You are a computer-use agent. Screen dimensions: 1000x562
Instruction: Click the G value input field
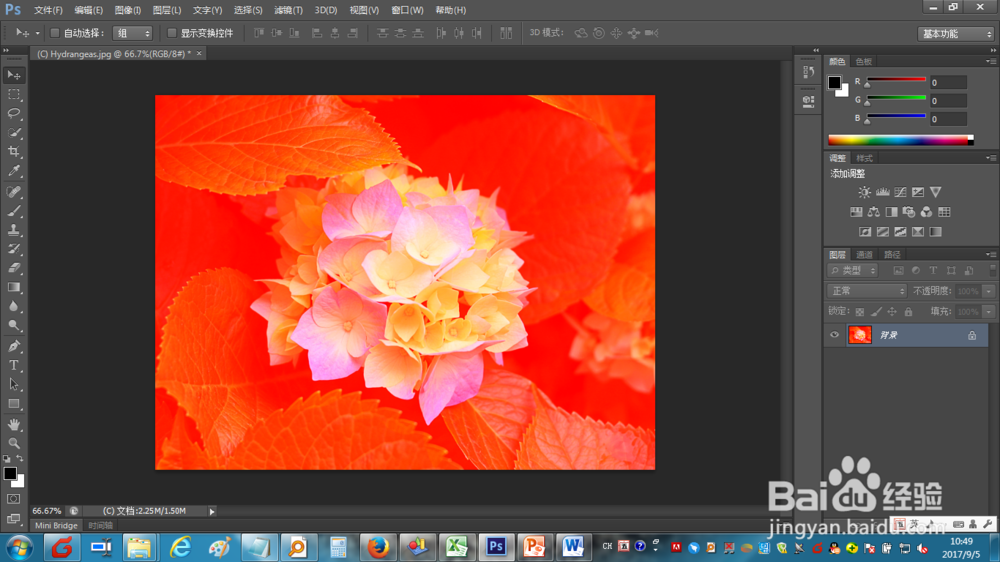click(948, 101)
